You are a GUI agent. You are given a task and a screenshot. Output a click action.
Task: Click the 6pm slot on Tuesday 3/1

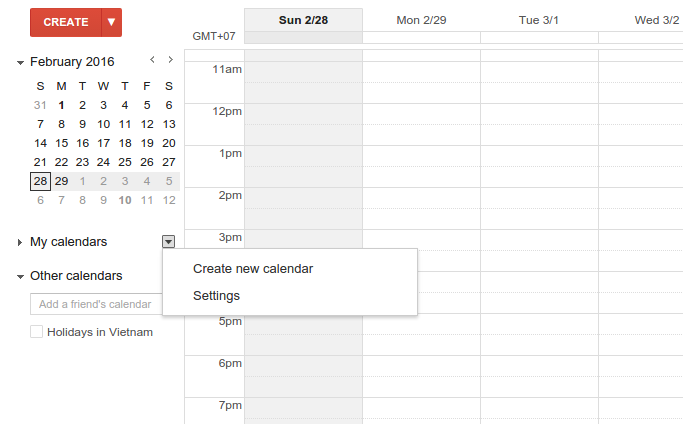click(539, 376)
